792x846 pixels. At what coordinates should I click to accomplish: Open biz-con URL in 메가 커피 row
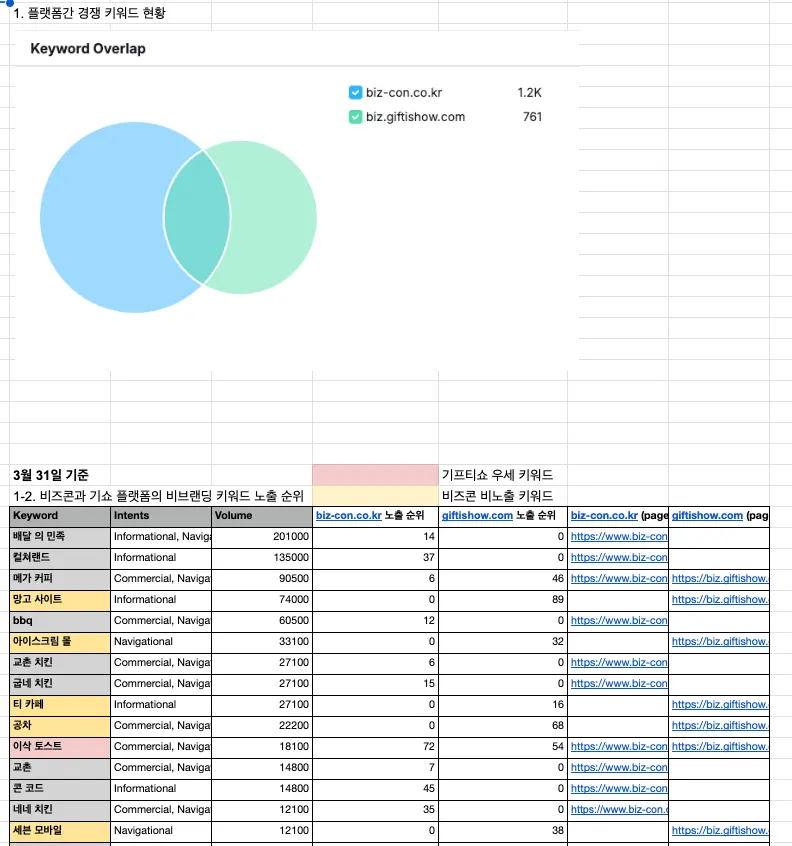pos(619,578)
